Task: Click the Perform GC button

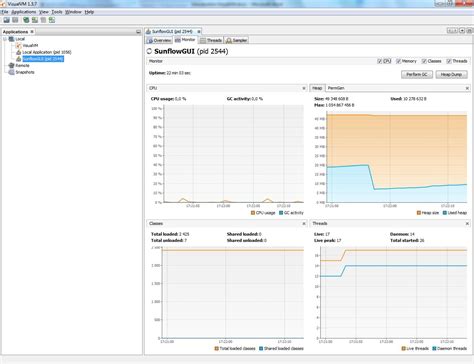Action: click(x=417, y=74)
